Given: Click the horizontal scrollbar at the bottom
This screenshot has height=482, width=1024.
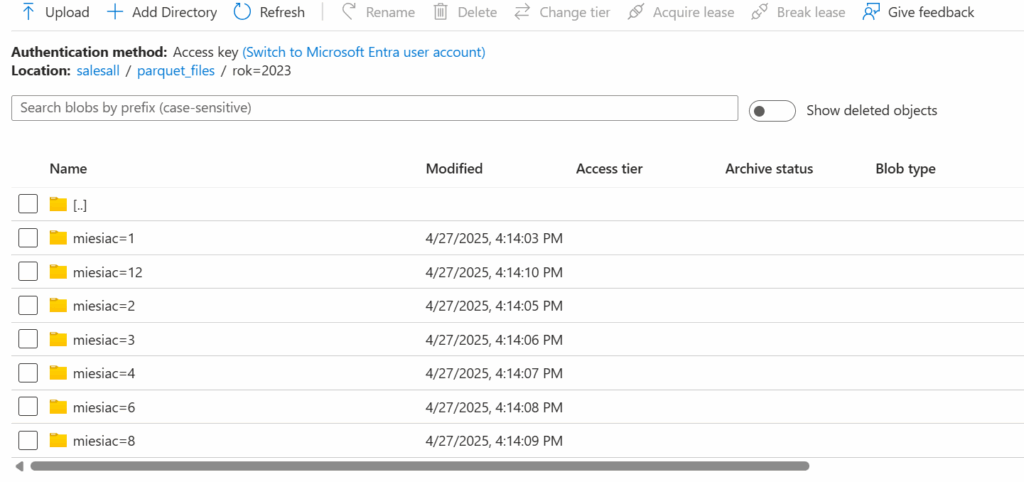Looking at the screenshot, I should point(420,466).
